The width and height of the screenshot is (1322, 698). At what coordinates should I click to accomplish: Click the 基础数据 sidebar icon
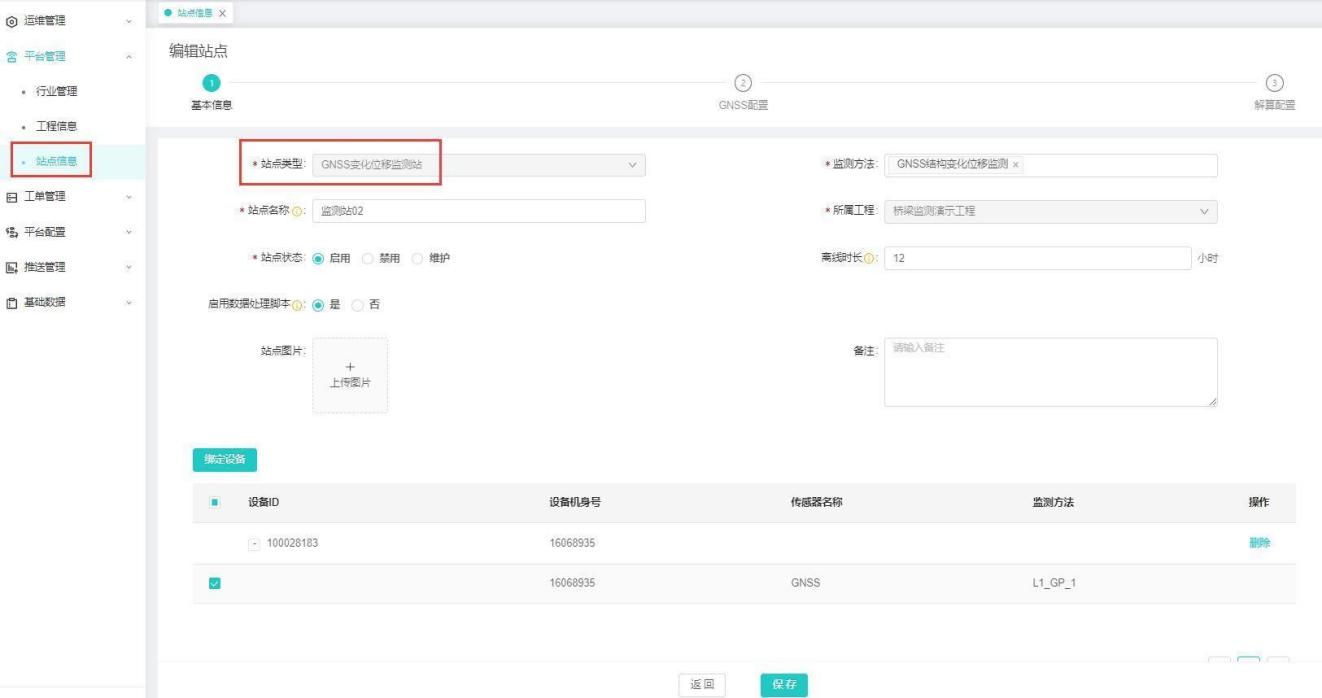click(12, 302)
